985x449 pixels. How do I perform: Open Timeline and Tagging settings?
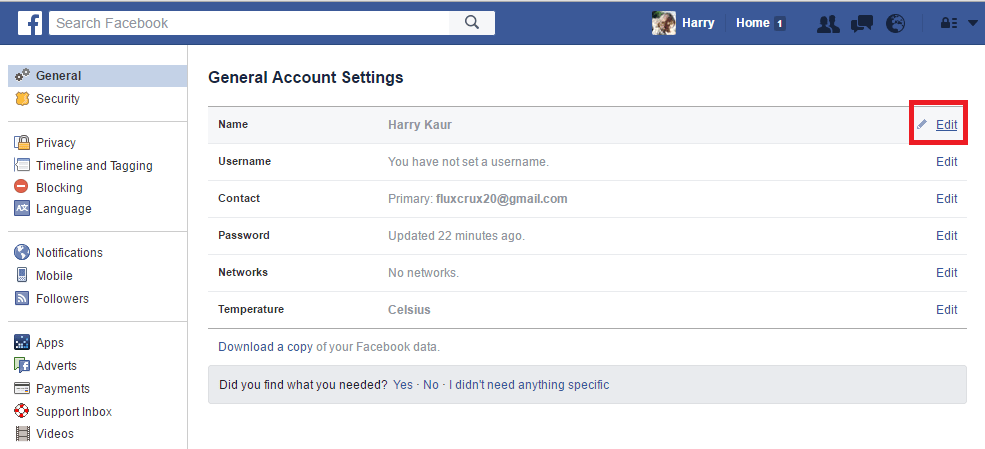pos(94,166)
